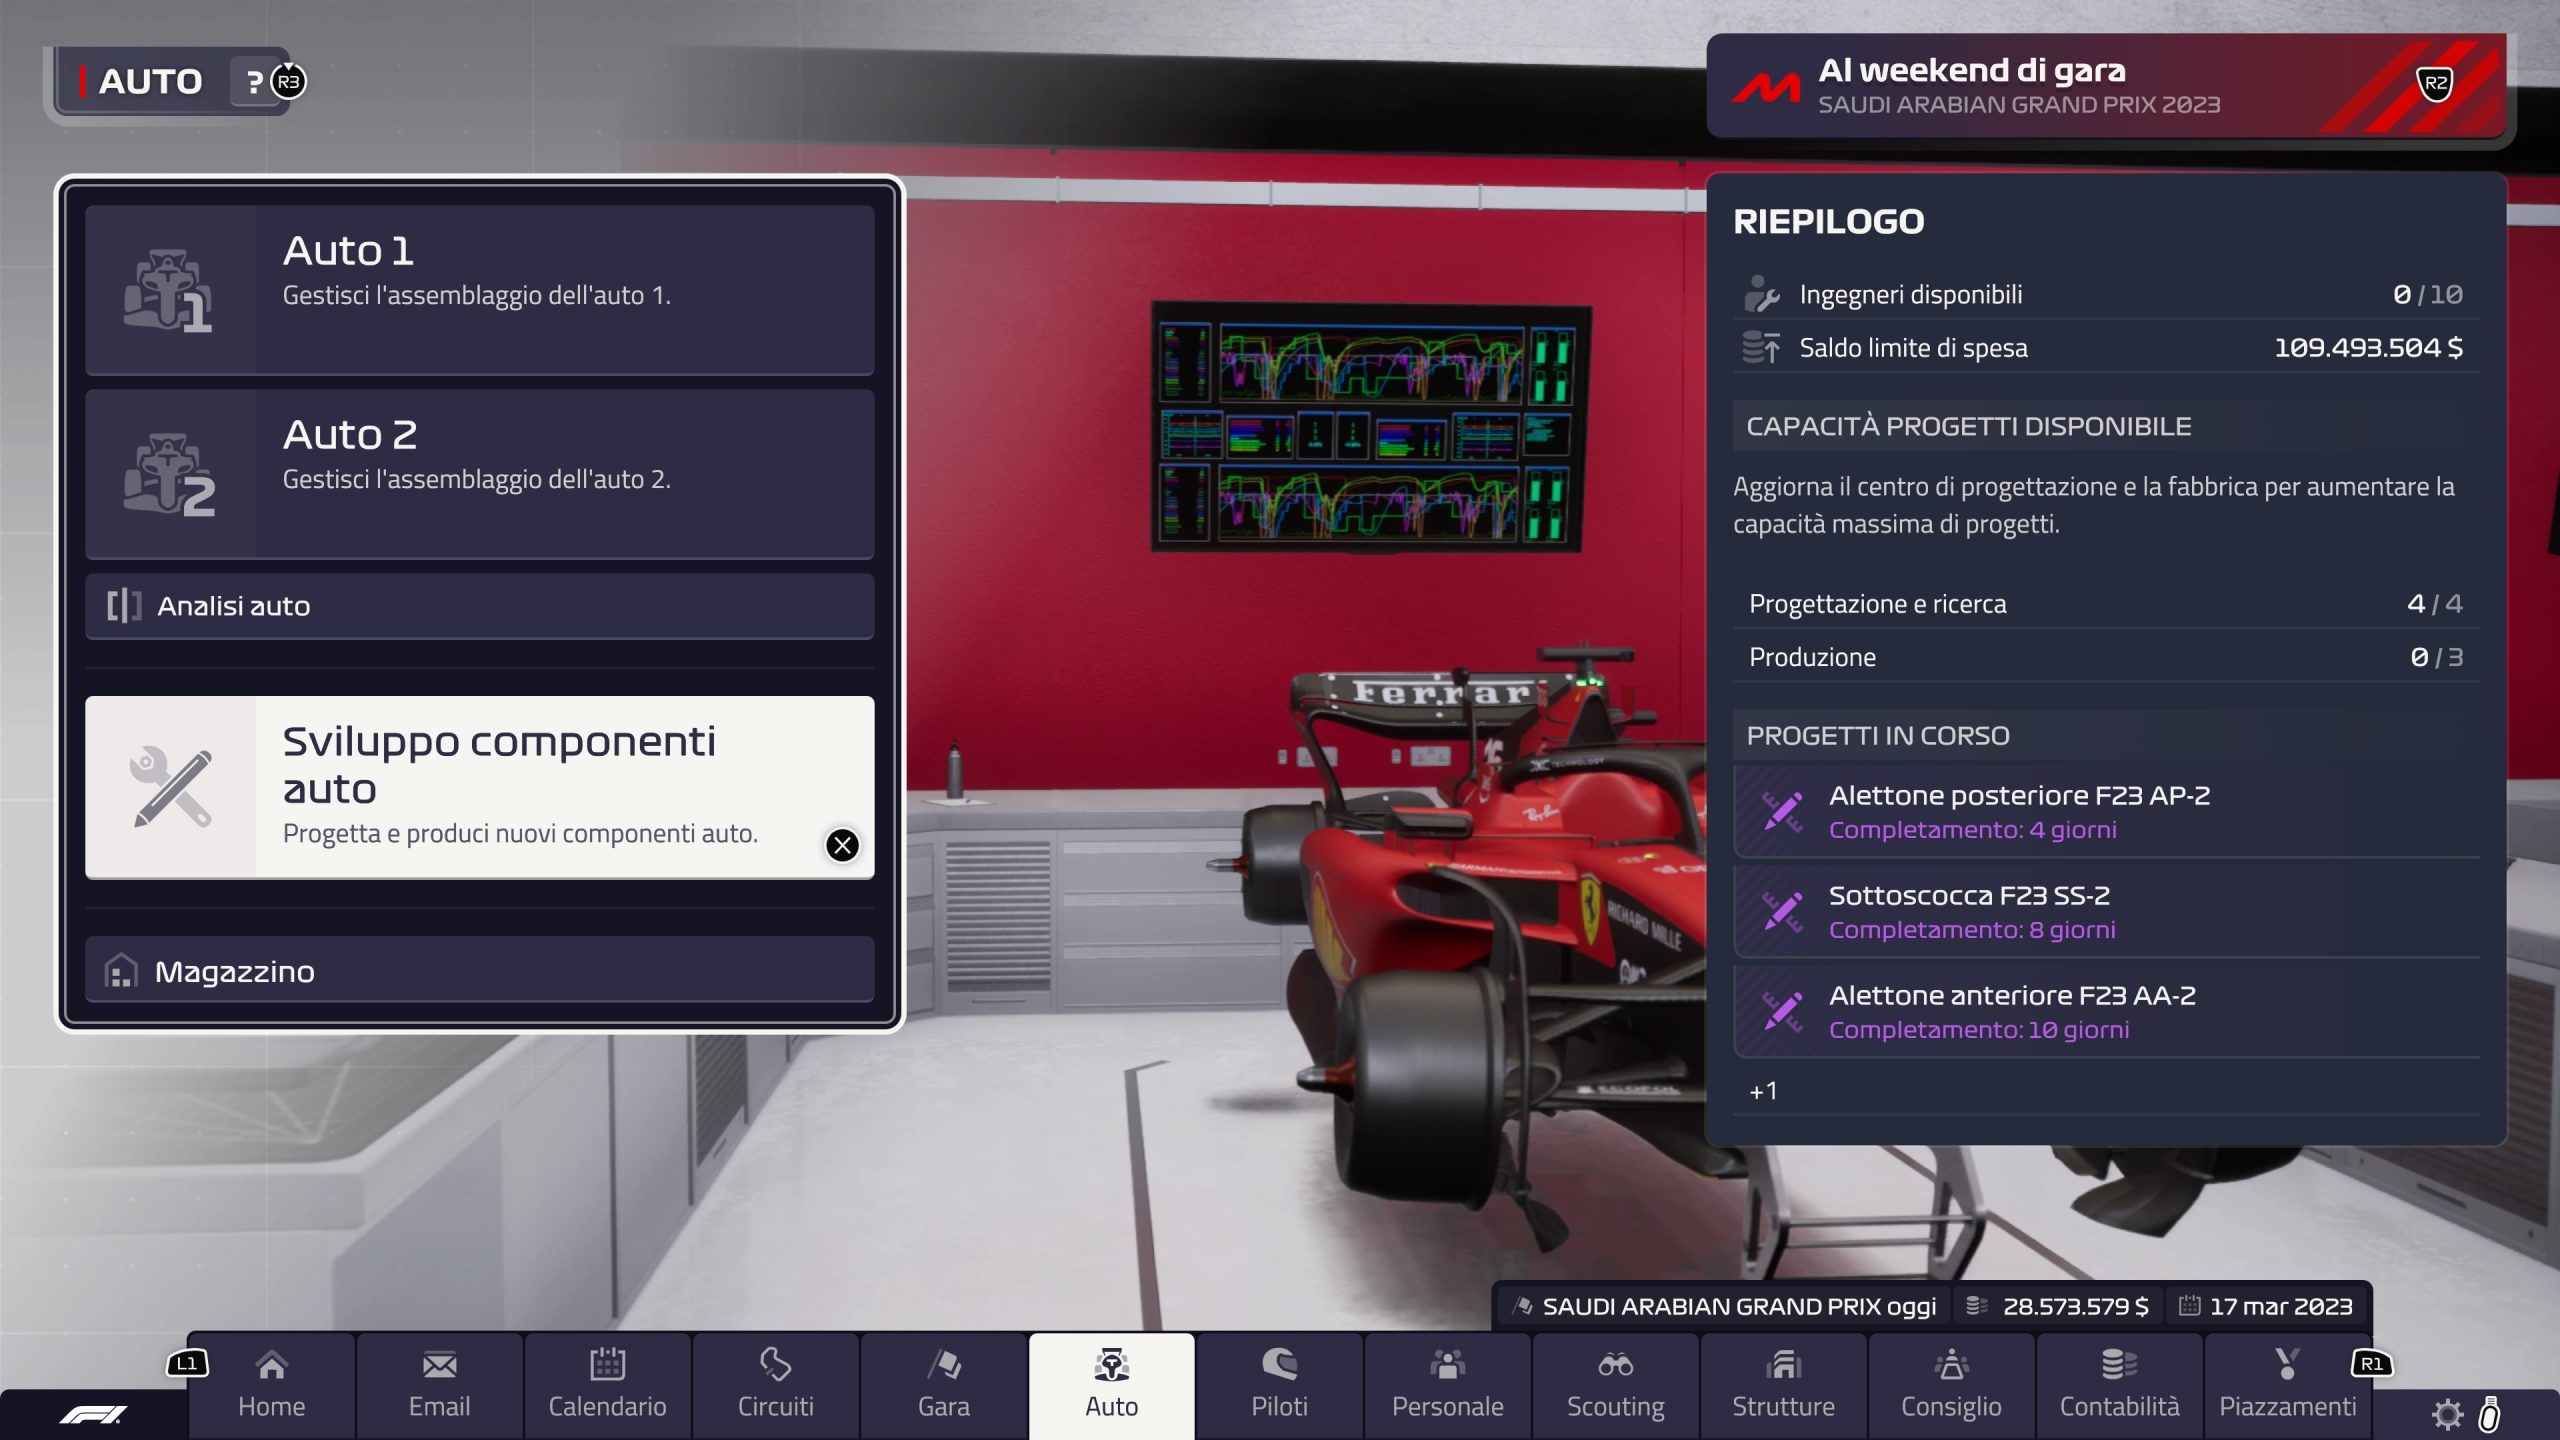
Task: Click the Calendario calendar icon
Action: point(607,1365)
